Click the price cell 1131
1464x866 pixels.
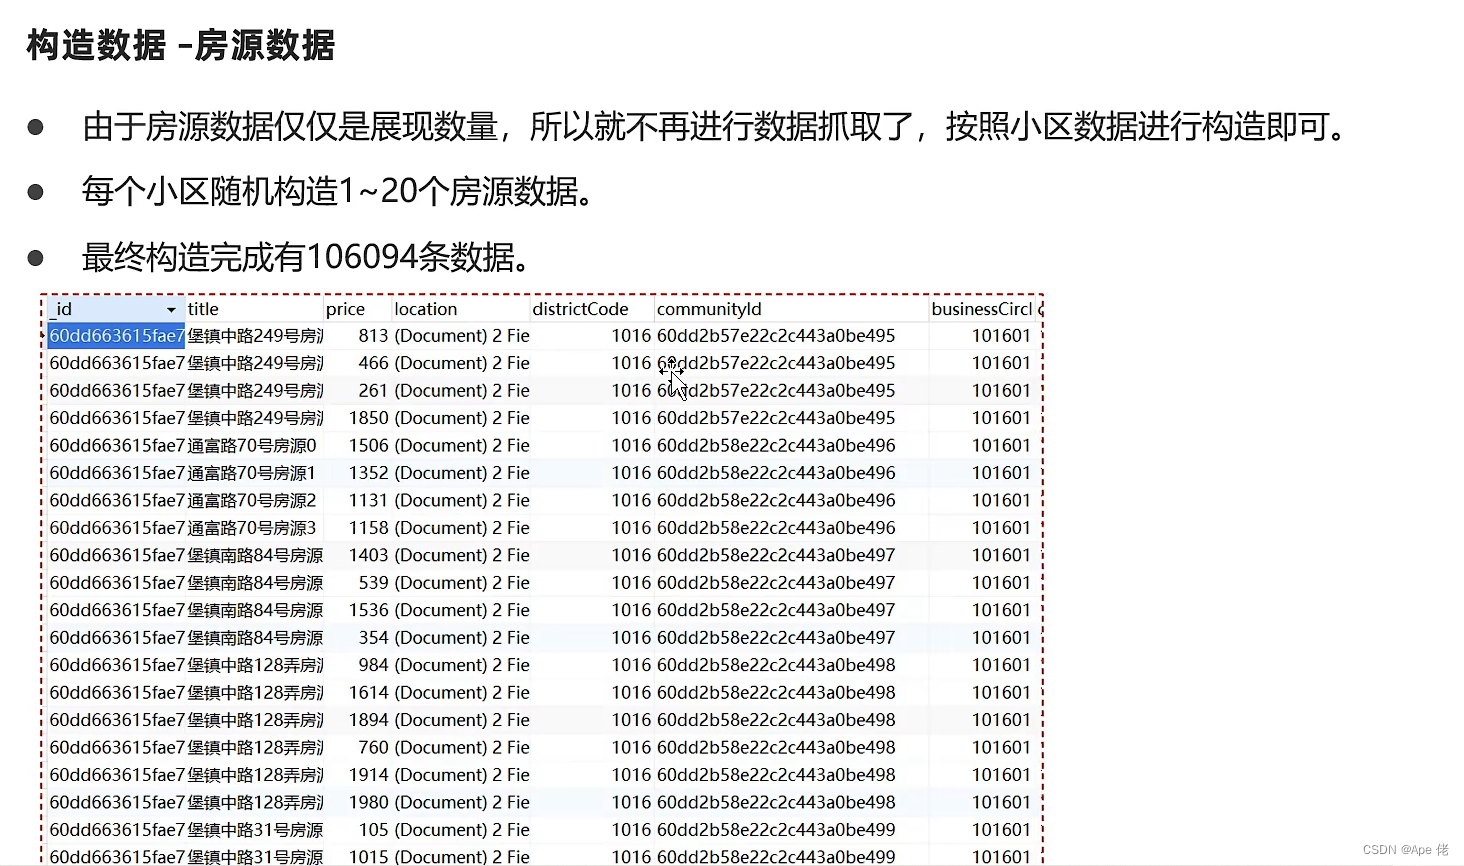[x=357, y=501]
